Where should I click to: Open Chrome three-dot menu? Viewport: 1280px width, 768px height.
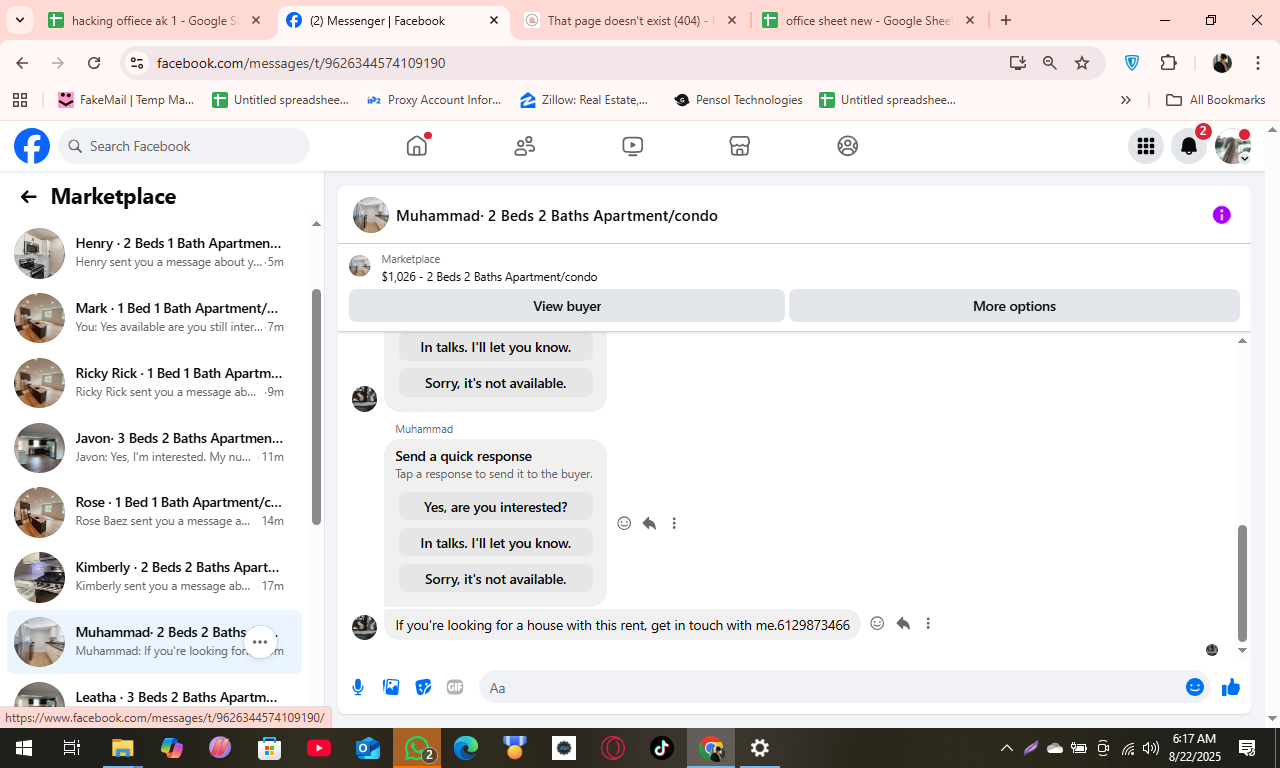[x=1257, y=63]
